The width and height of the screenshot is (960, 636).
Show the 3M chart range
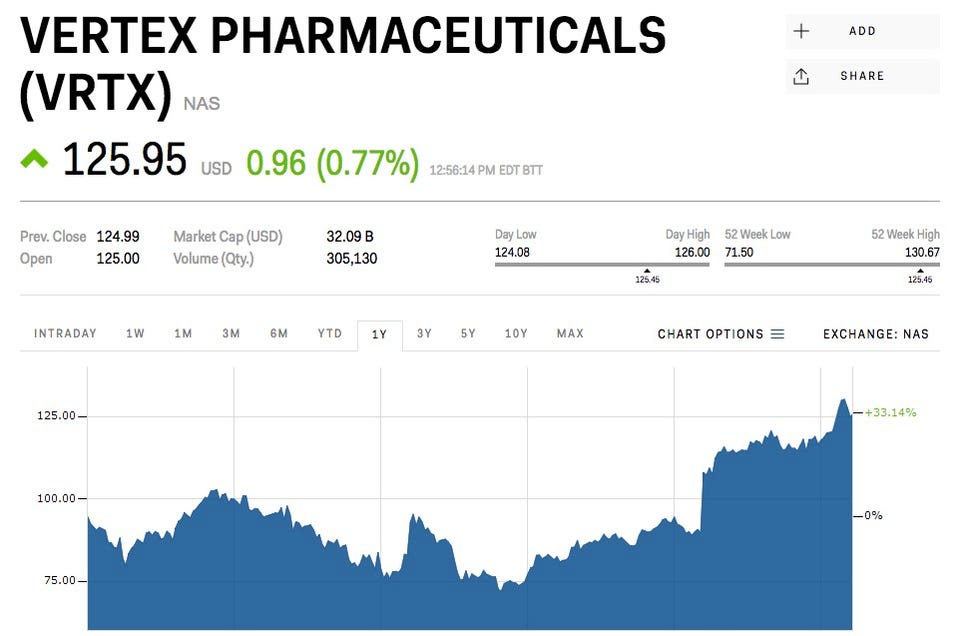[x=231, y=334]
